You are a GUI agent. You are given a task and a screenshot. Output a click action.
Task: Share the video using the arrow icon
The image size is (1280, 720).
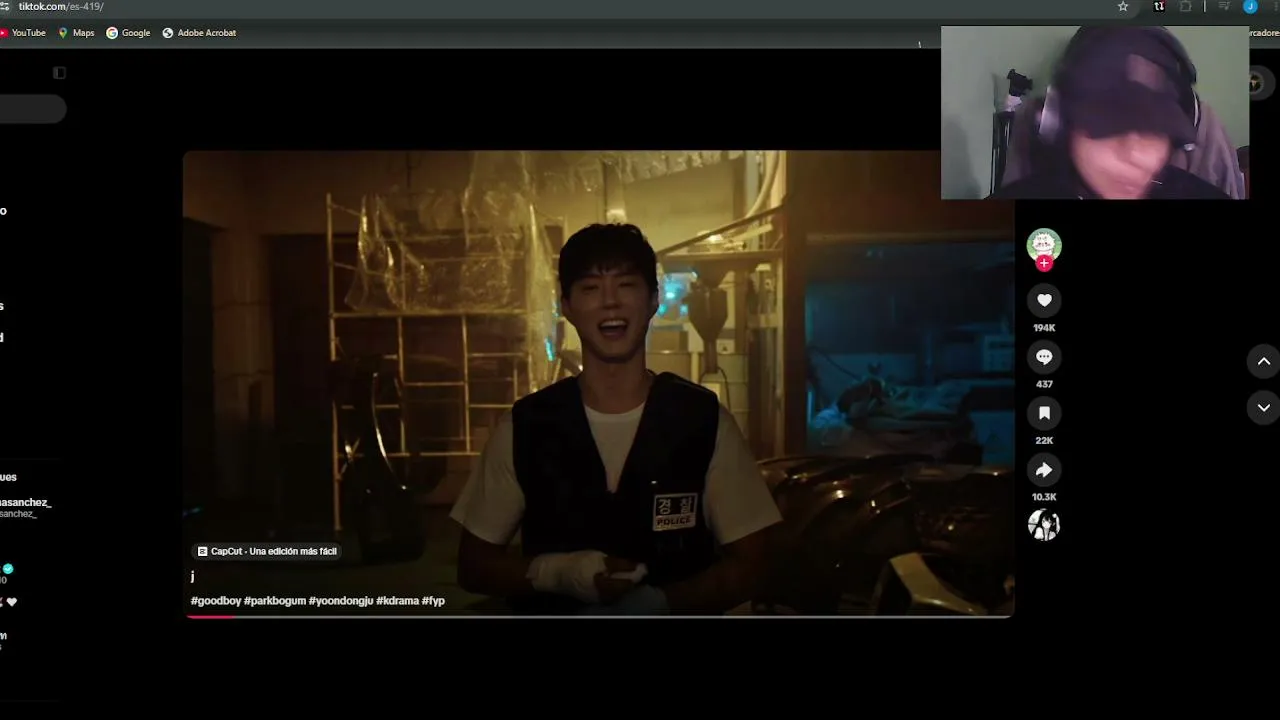click(x=1044, y=470)
